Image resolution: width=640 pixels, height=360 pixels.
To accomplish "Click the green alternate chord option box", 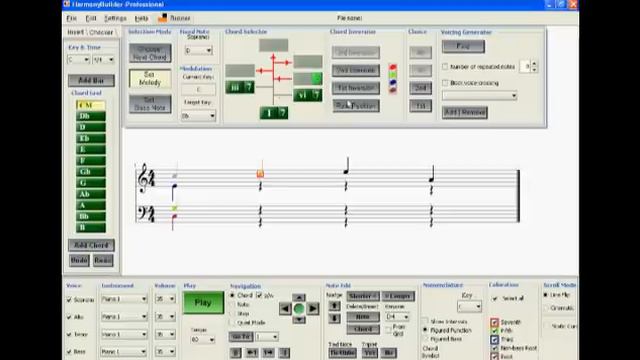I will (317, 78).
